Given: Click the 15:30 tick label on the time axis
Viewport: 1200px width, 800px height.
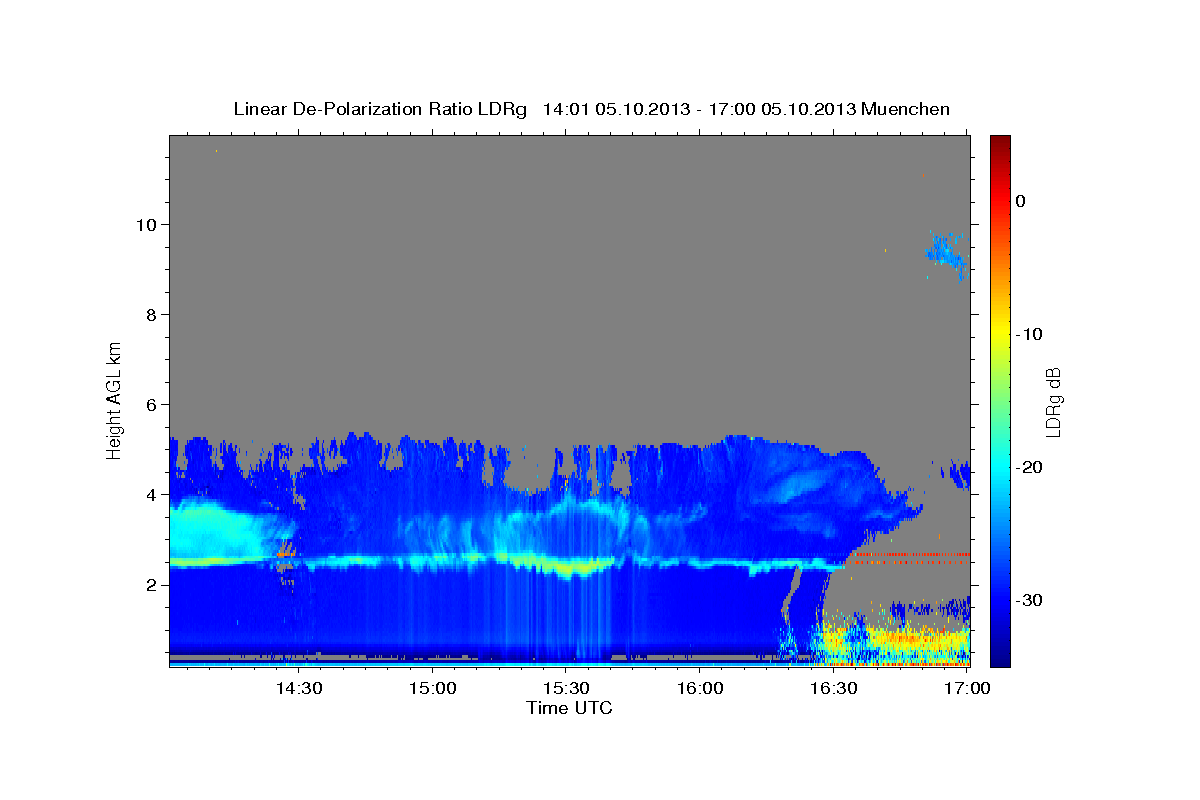Looking at the screenshot, I should [x=566, y=689].
